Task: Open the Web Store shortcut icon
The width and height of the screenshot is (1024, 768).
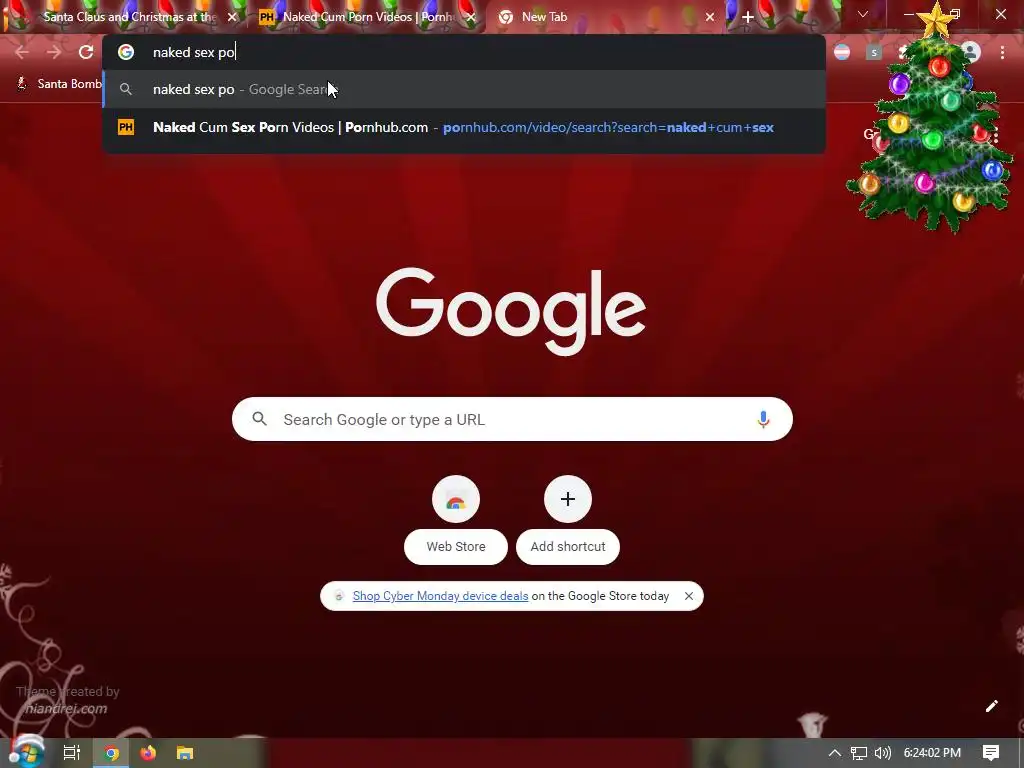Action: (456, 500)
